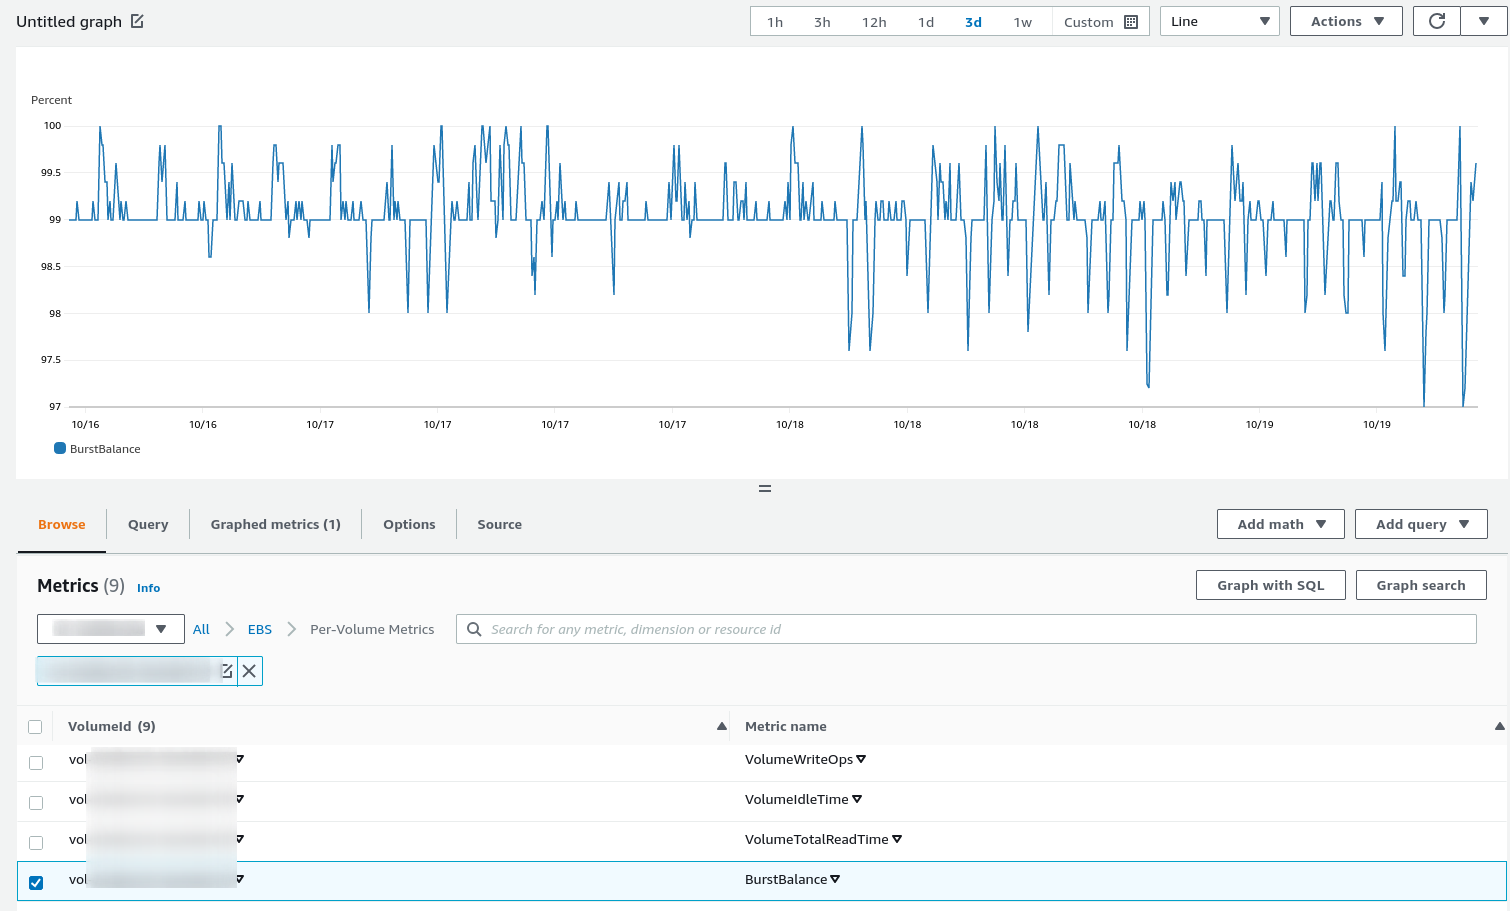Image resolution: width=1510 pixels, height=911 pixels.
Task: Click the BurstBalance legend color swatch
Action: (x=62, y=448)
